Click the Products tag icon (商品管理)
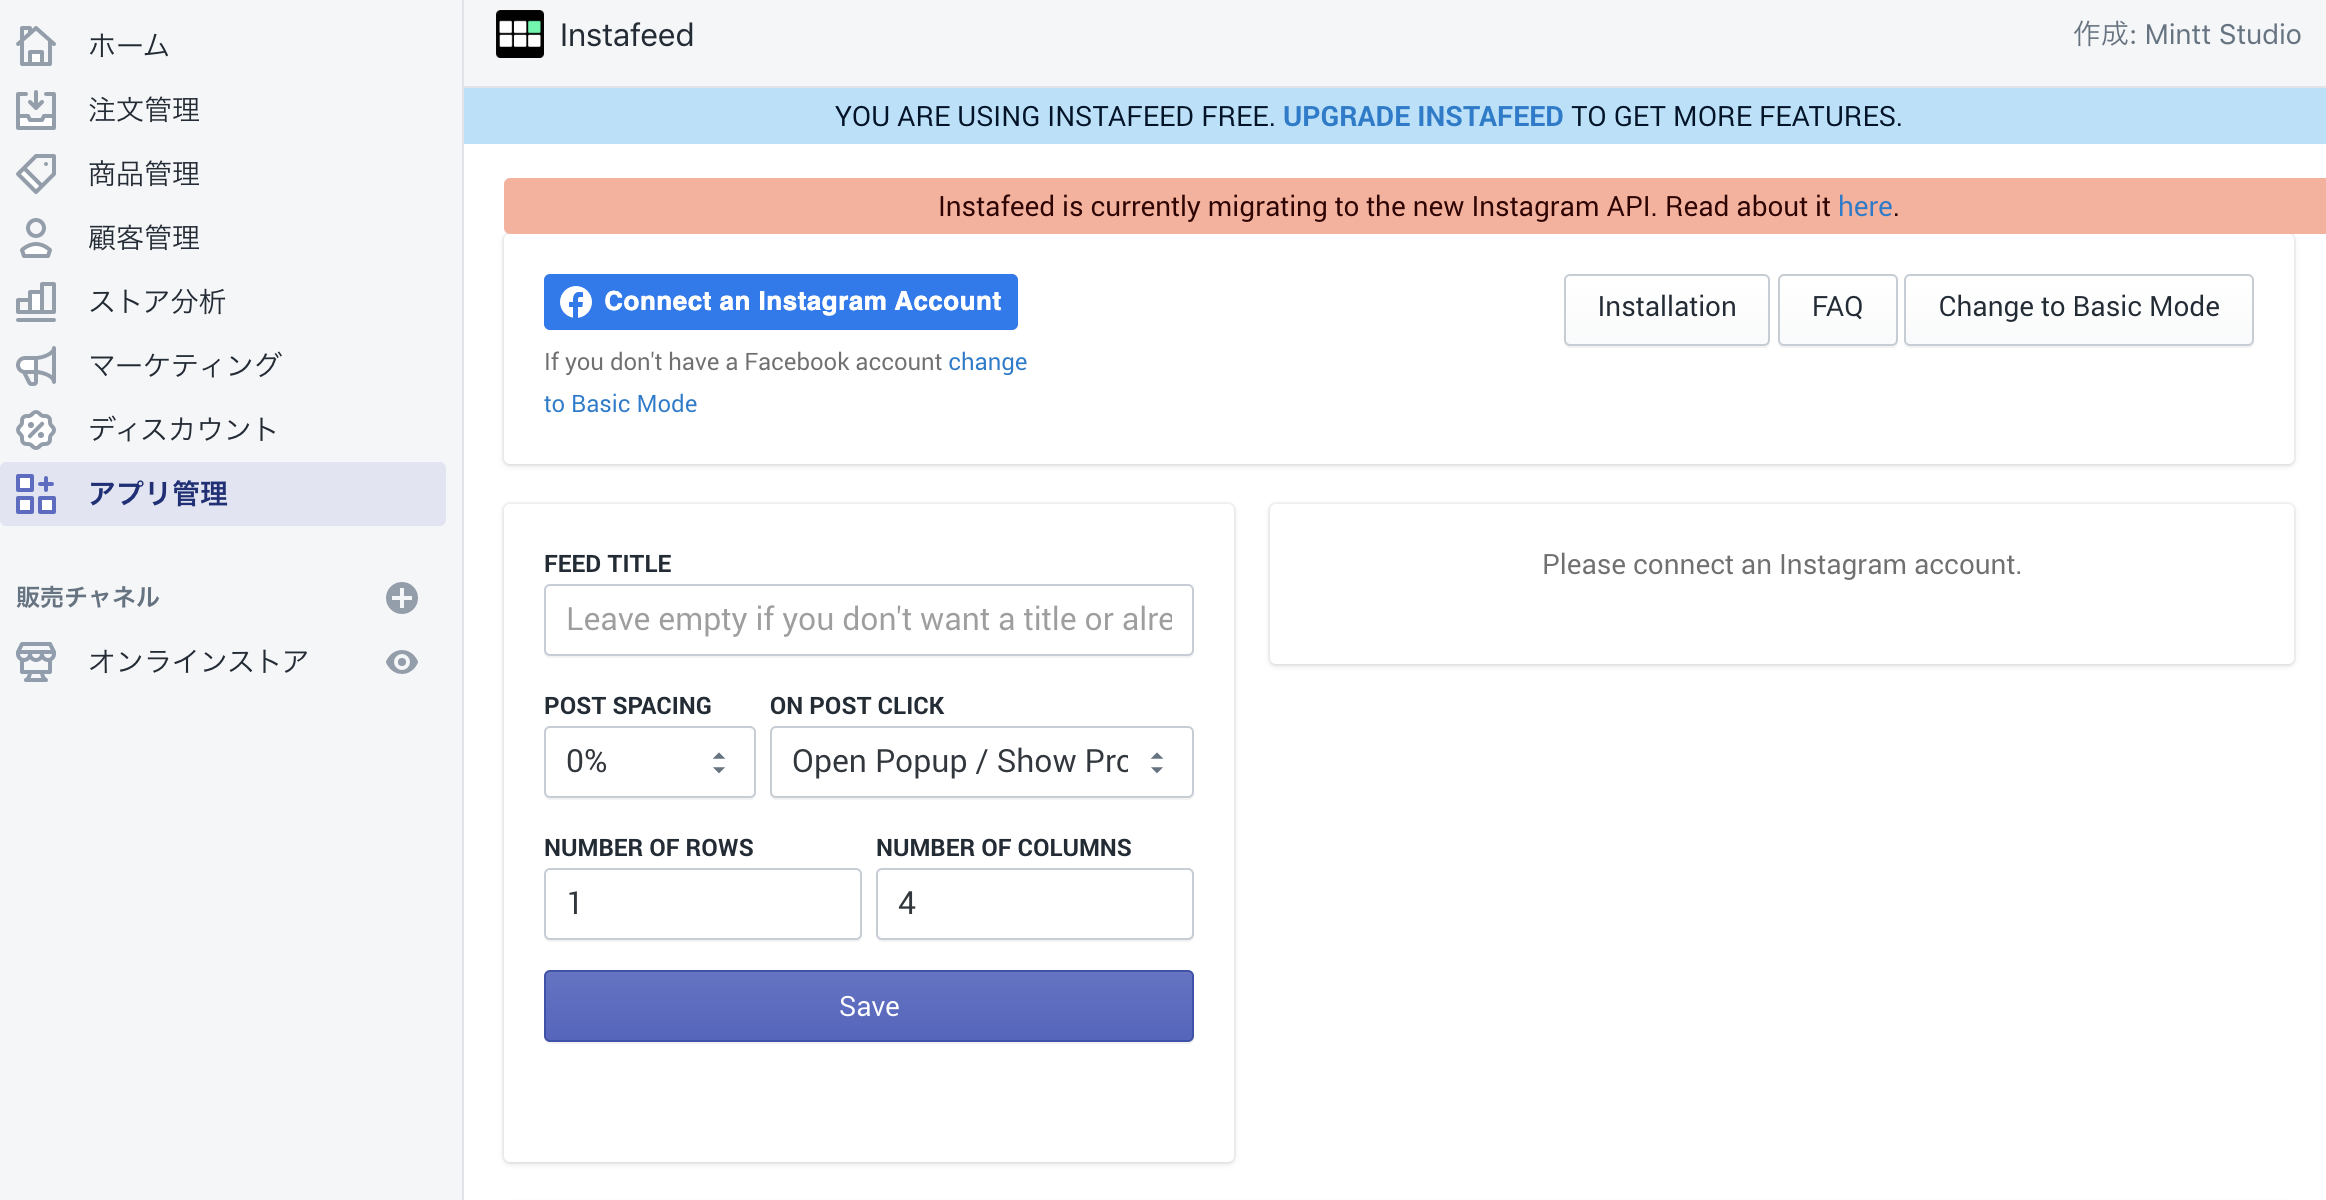The image size is (2326, 1200). point(36,174)
